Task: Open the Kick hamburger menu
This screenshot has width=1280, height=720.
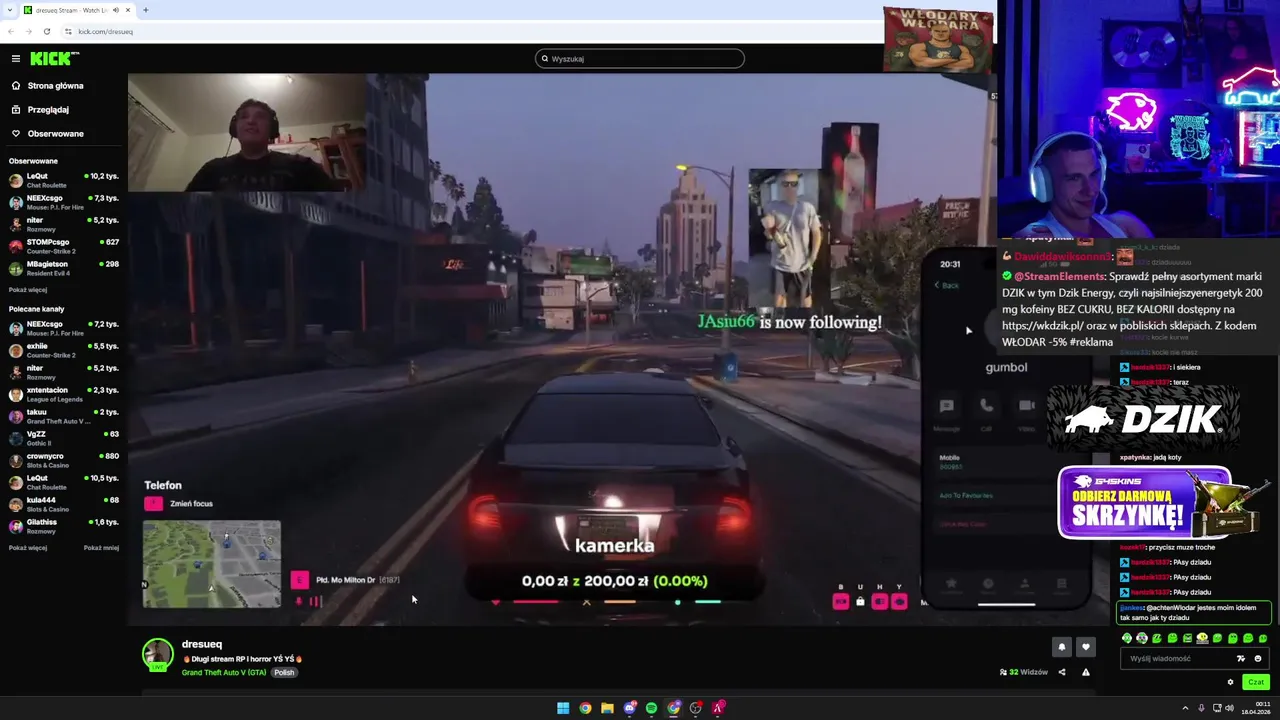Action: point(15,58)
